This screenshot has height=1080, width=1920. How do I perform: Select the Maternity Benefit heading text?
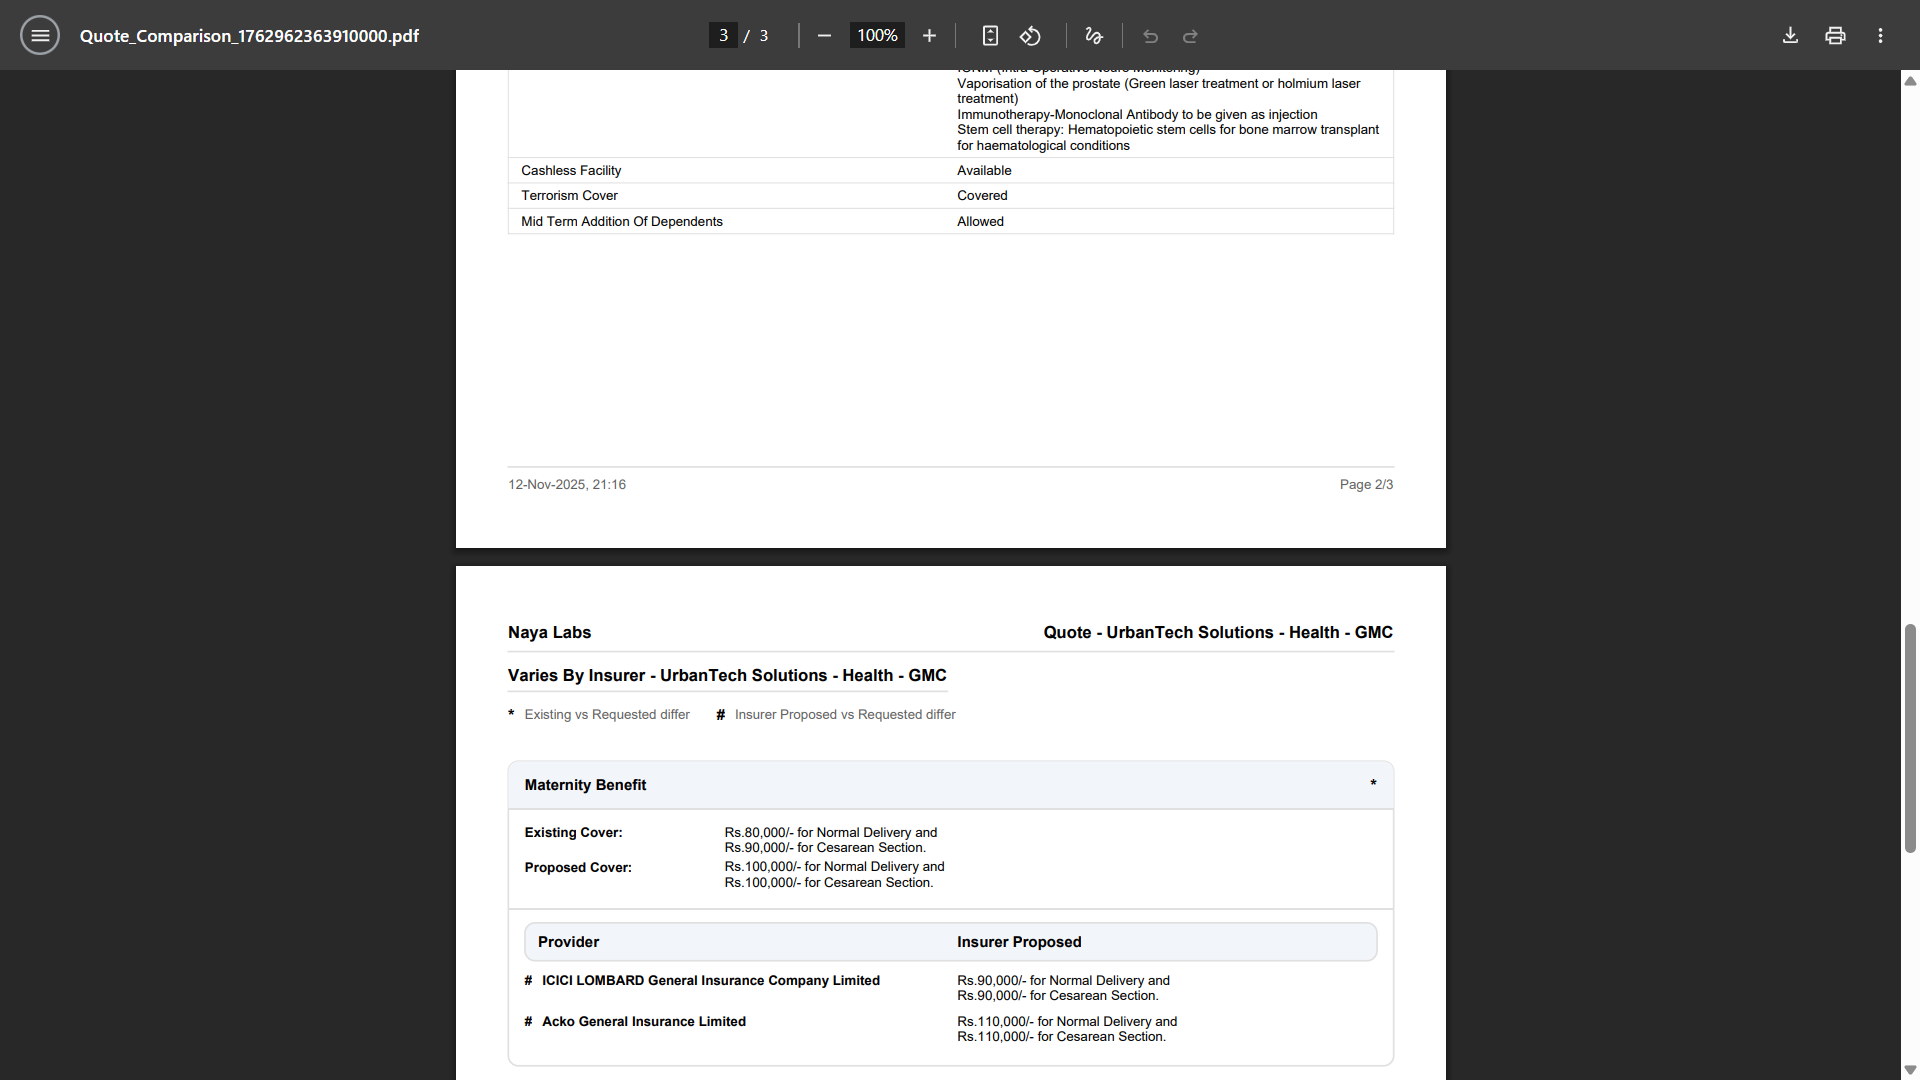click(584, 785)
